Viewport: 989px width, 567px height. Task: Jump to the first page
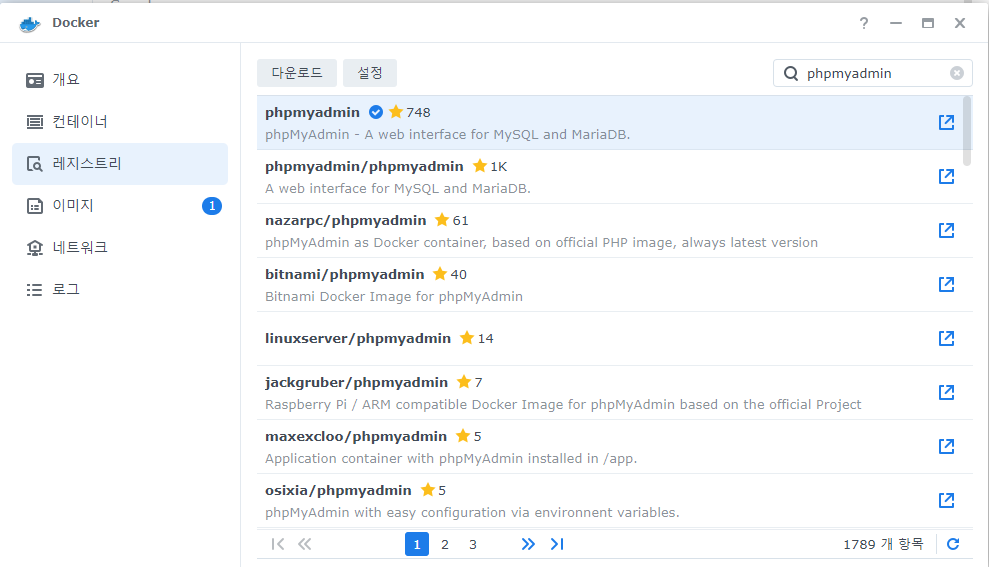click(x=277, y=544)
